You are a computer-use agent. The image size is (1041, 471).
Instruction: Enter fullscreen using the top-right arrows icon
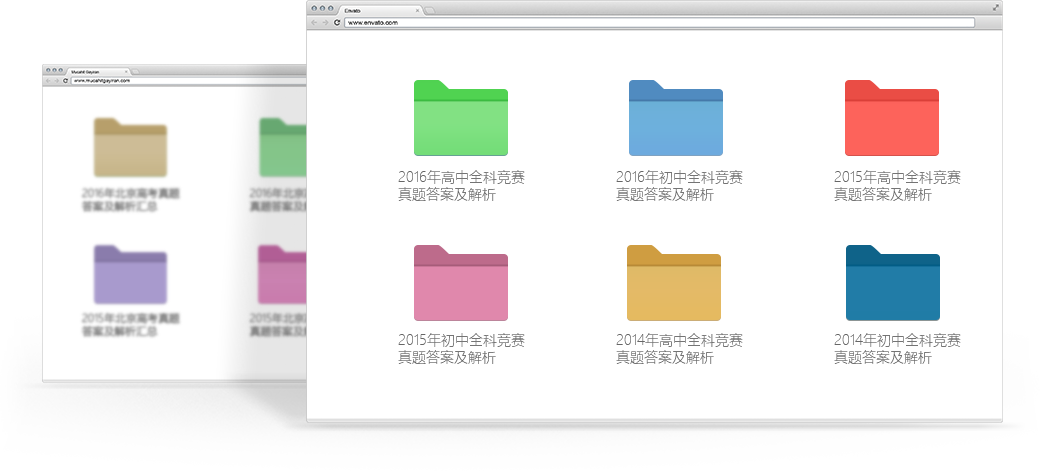[995, 8]
